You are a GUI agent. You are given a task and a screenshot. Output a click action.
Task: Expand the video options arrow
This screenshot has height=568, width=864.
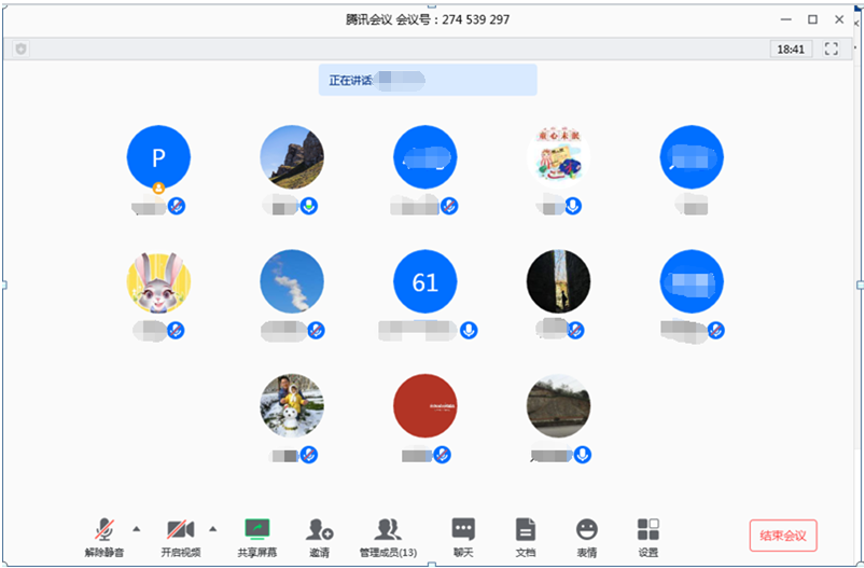point(212,528)
